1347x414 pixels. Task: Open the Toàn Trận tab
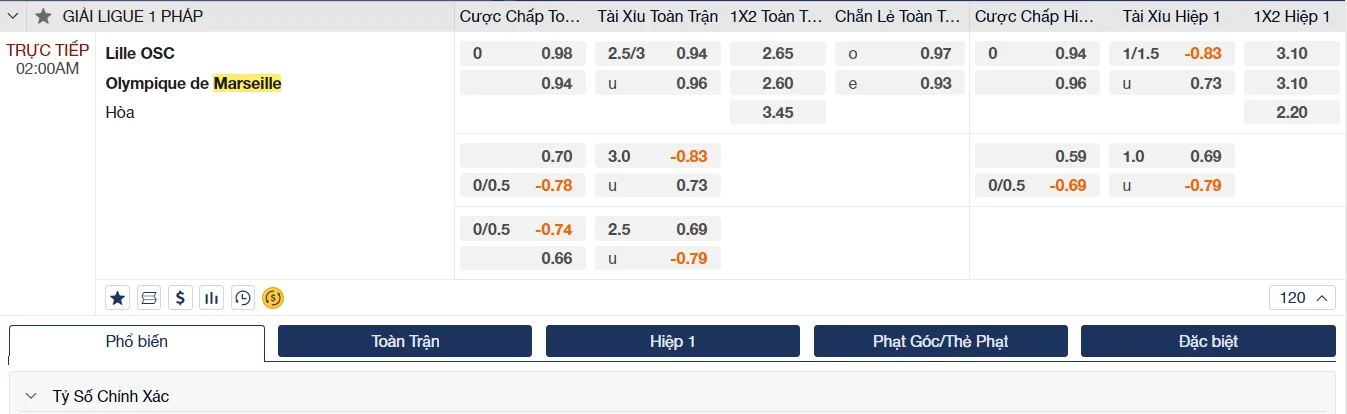pos(405,342)
